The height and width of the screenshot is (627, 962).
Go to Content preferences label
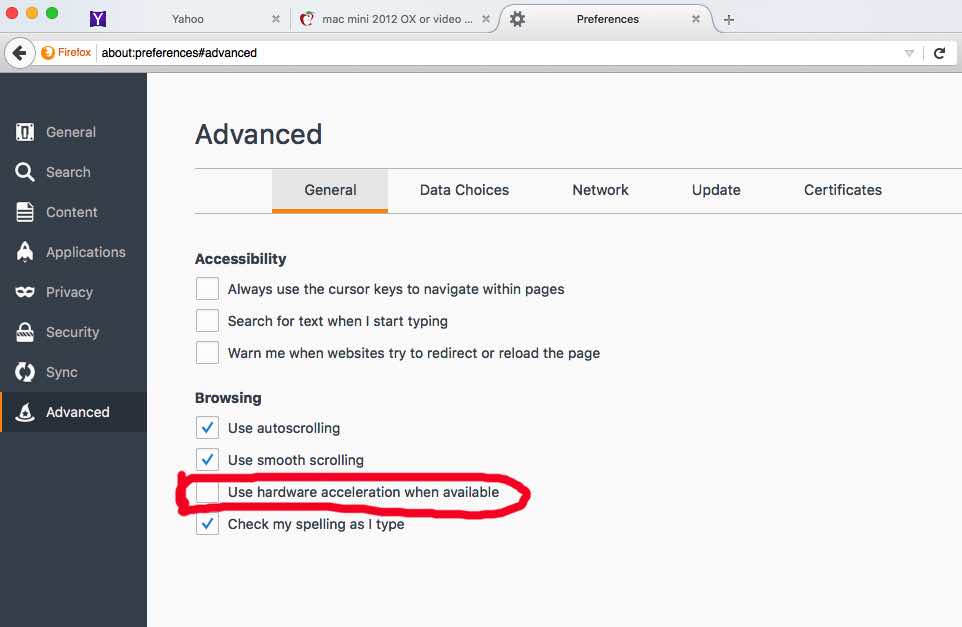pos(72,212)
